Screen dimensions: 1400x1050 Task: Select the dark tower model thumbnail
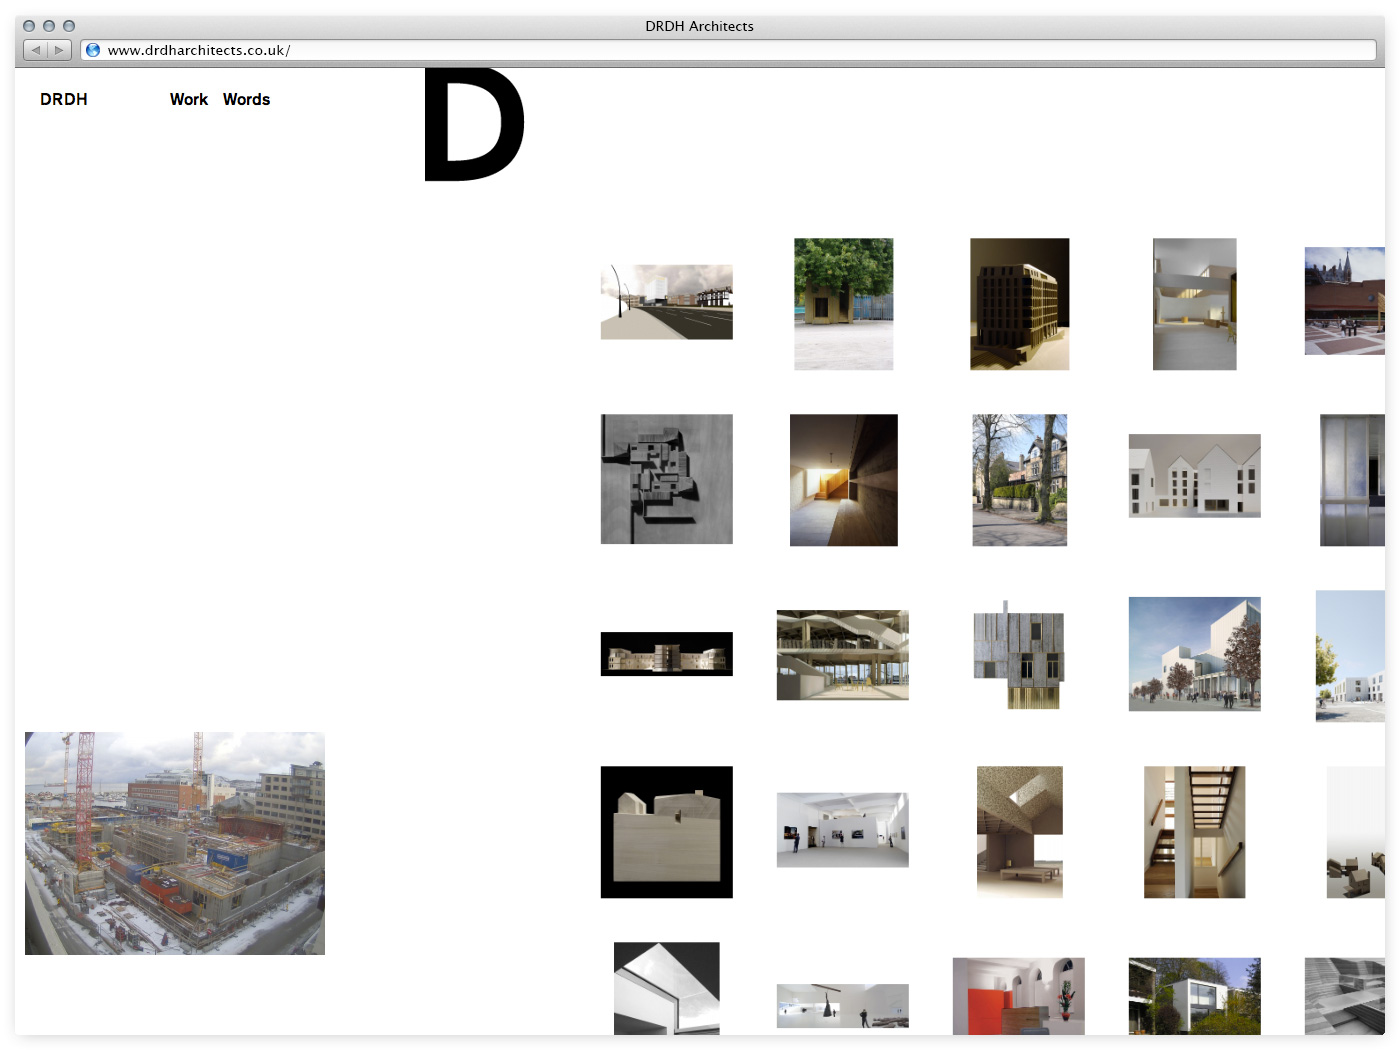(1019, 304)
